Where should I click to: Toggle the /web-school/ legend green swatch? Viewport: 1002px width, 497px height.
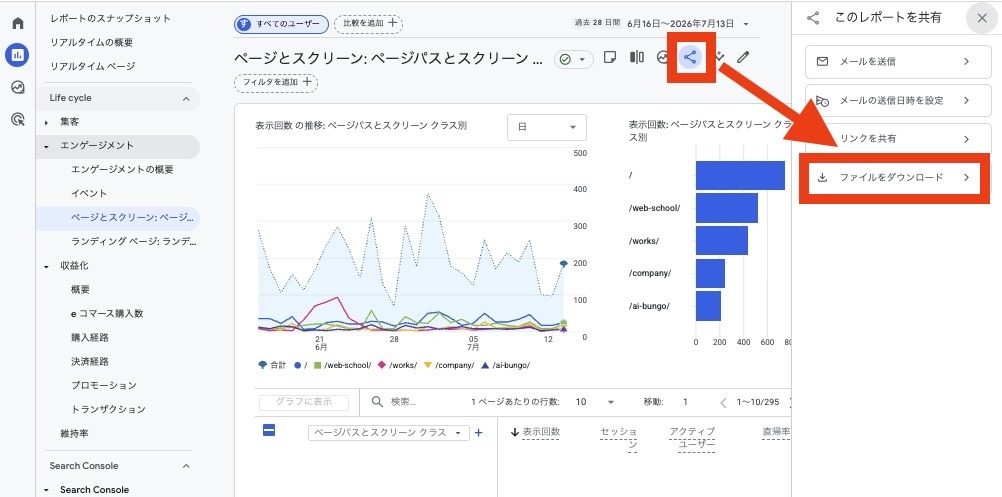point(317,365)
